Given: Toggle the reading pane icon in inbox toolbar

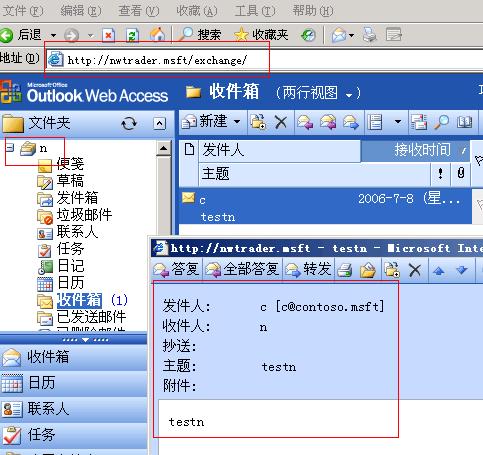Looking at the screenshot, I should pos(419,122).
